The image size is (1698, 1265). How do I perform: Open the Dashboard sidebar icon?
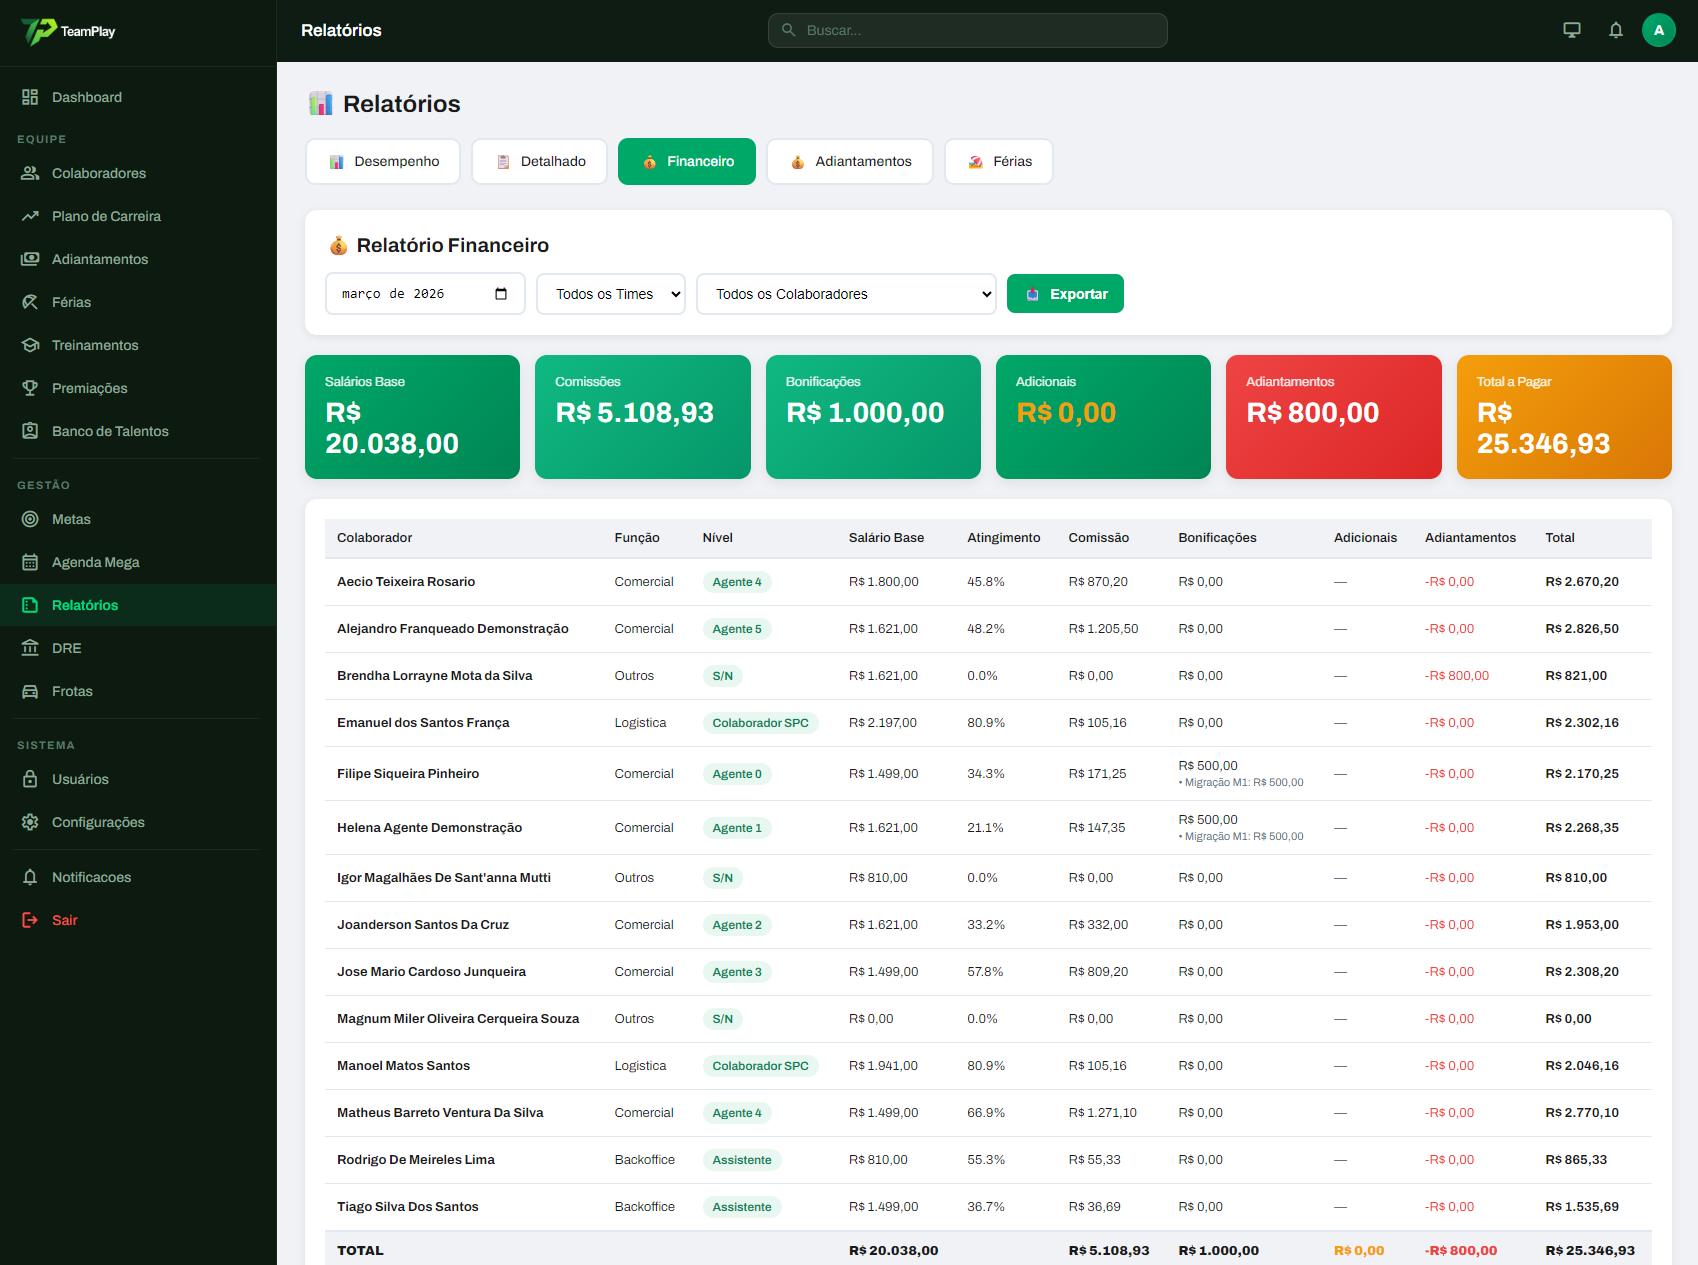(30, 97)
